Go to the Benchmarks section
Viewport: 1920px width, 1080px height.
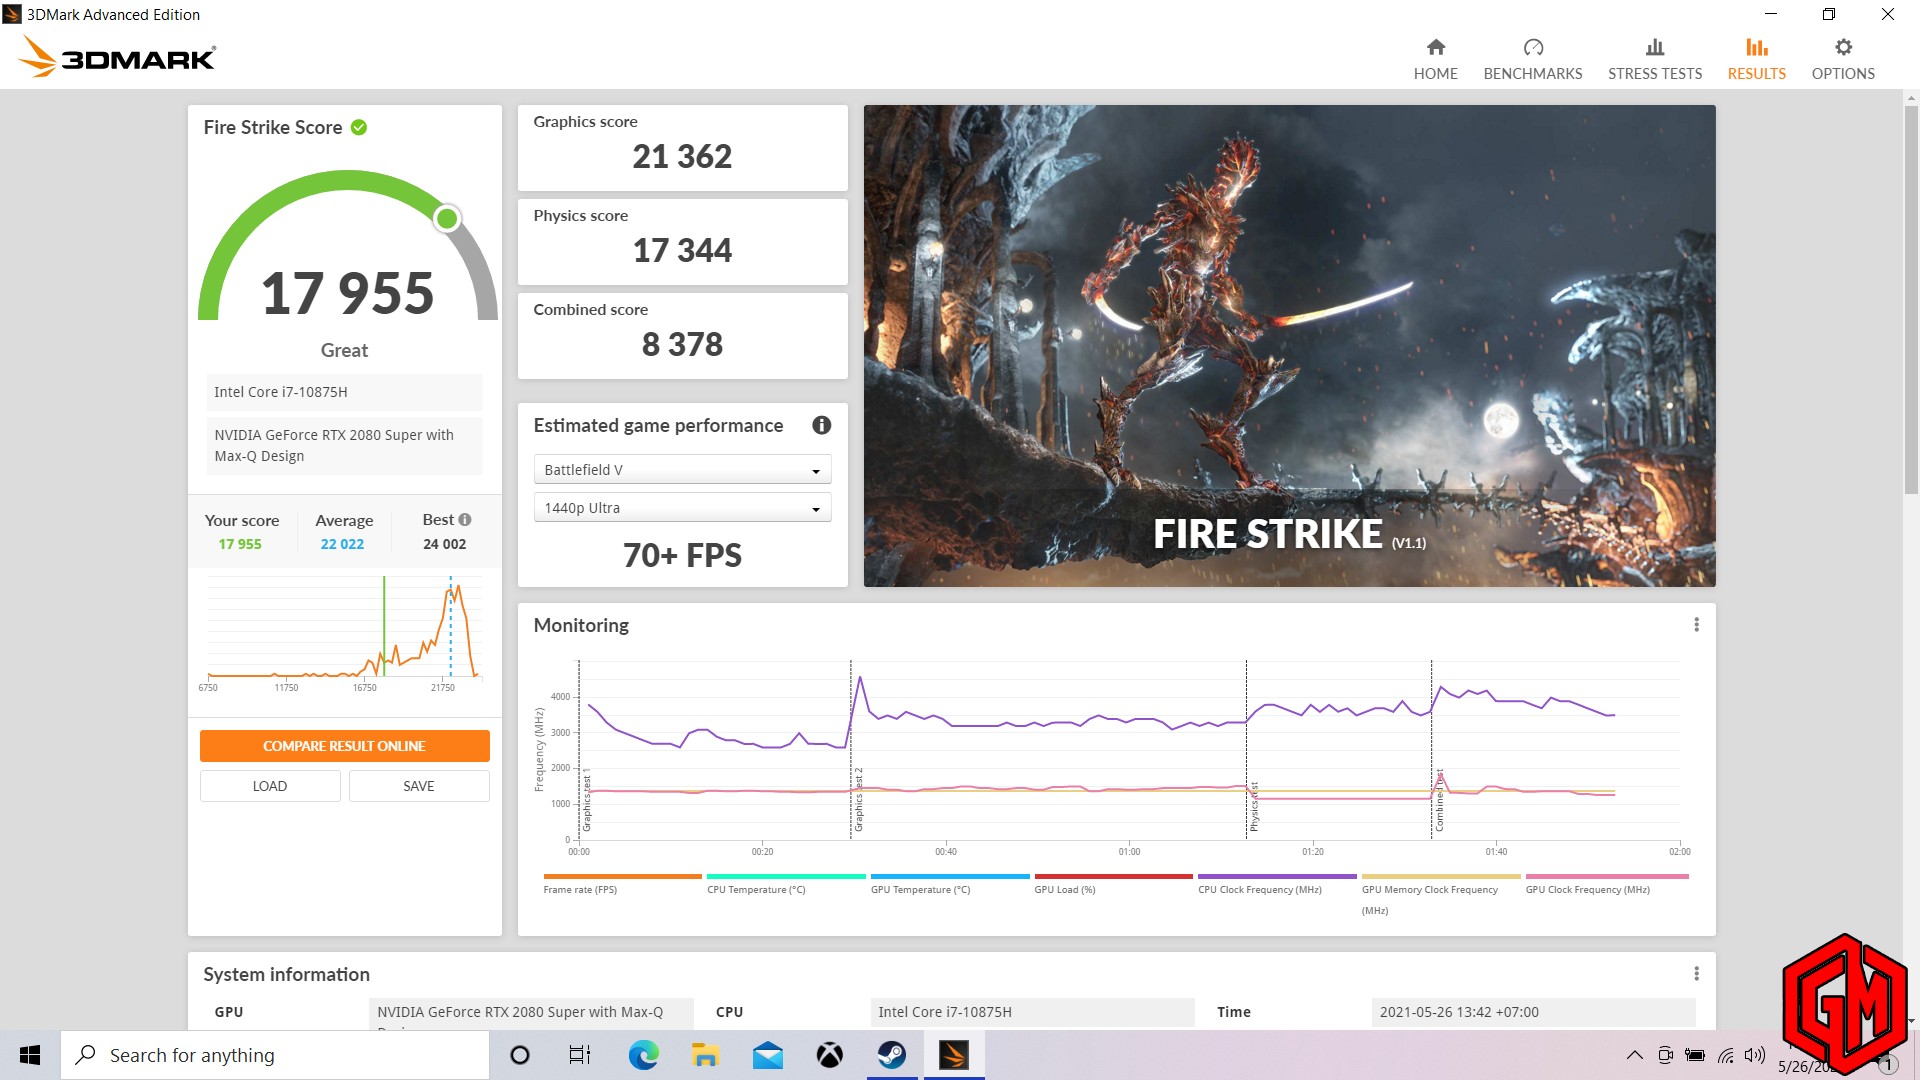(x=1532, y=58)
